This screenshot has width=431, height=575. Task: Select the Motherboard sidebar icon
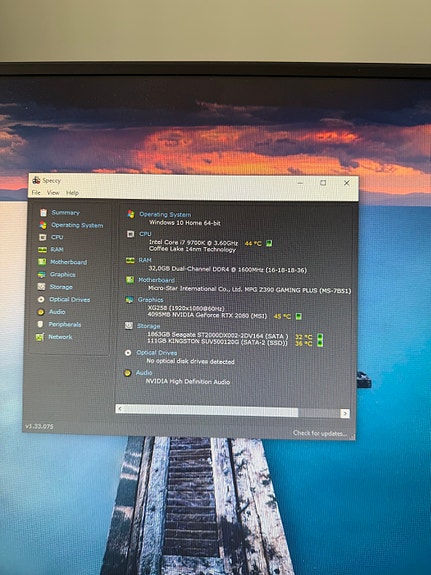click(x=42, y=262)
